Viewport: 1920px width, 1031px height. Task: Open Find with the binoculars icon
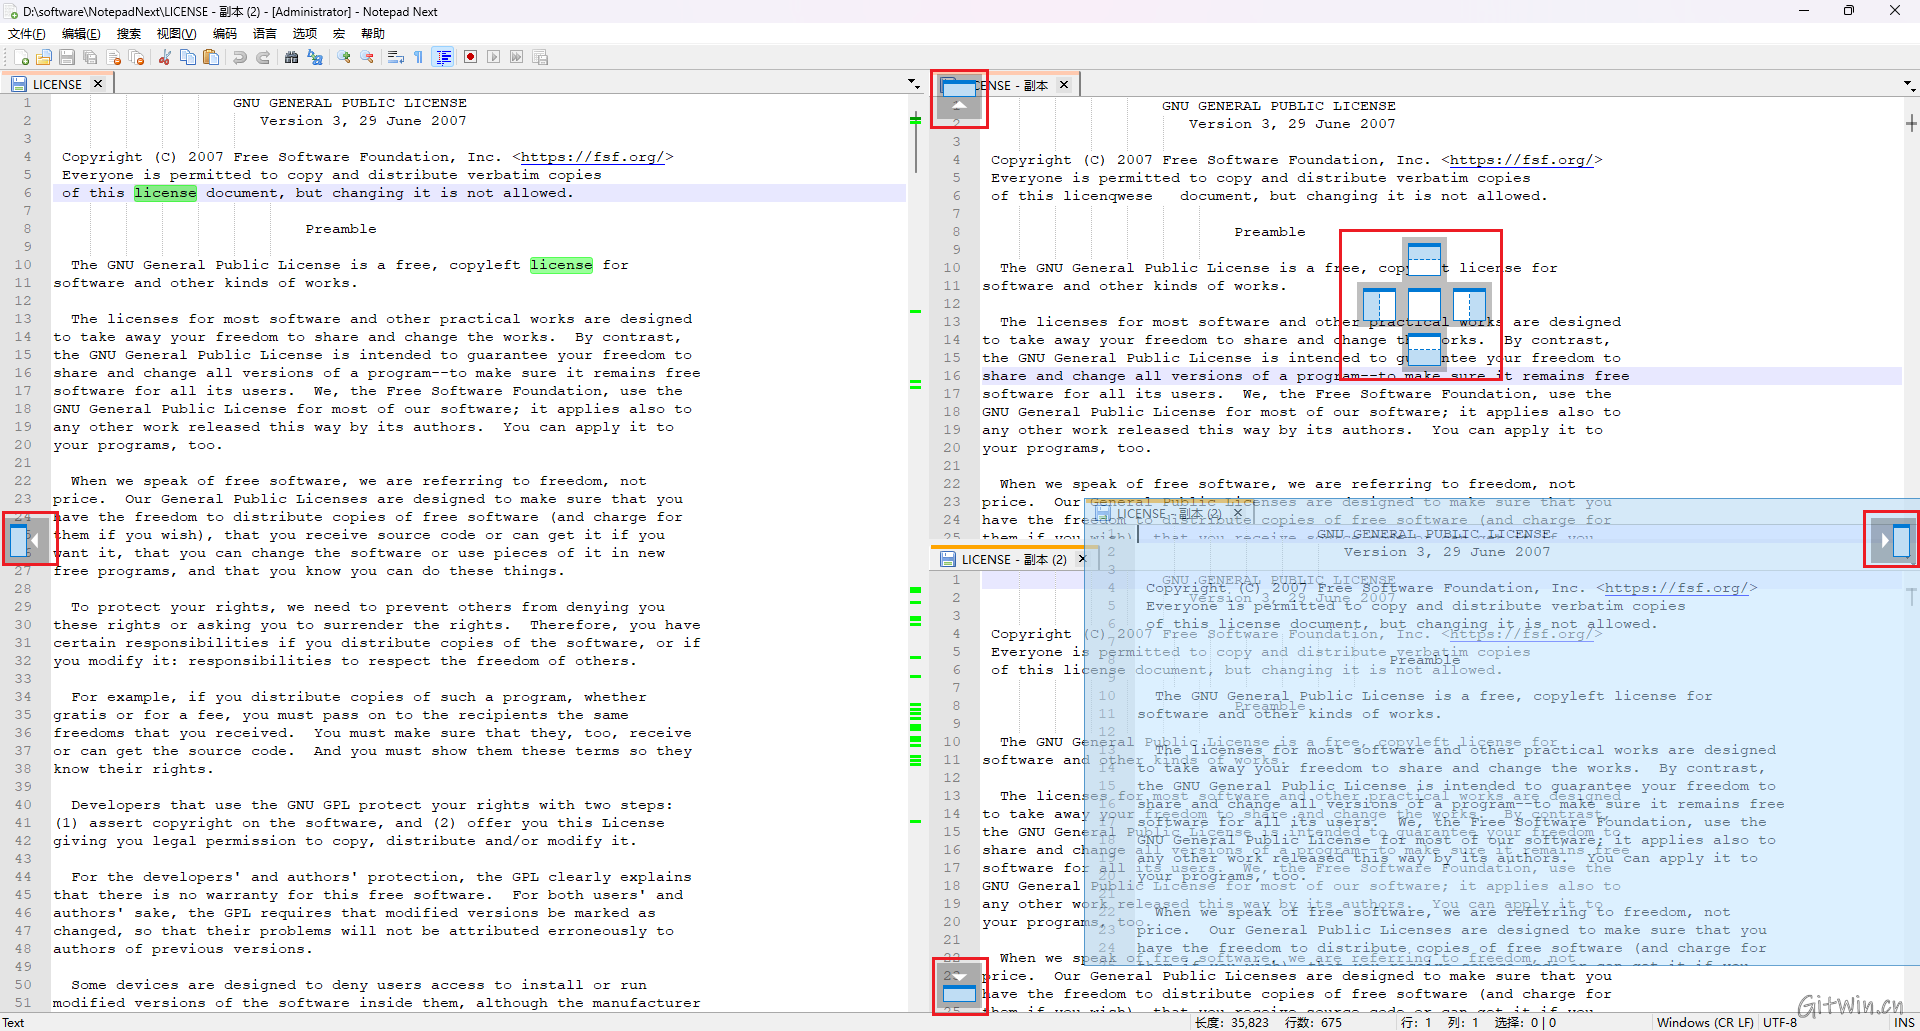[x=291, y=58]
